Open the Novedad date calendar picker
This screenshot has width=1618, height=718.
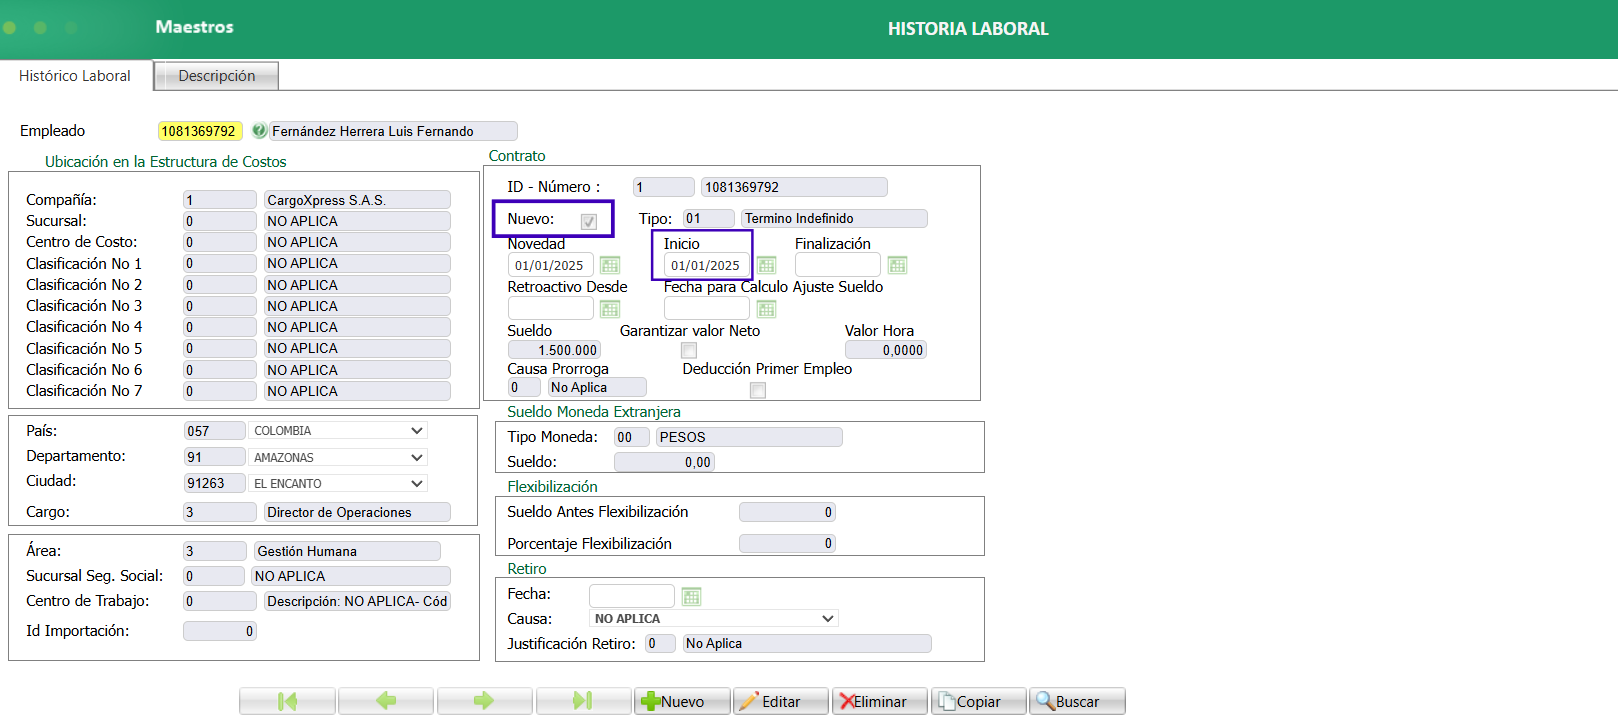[x=610, y=265]
